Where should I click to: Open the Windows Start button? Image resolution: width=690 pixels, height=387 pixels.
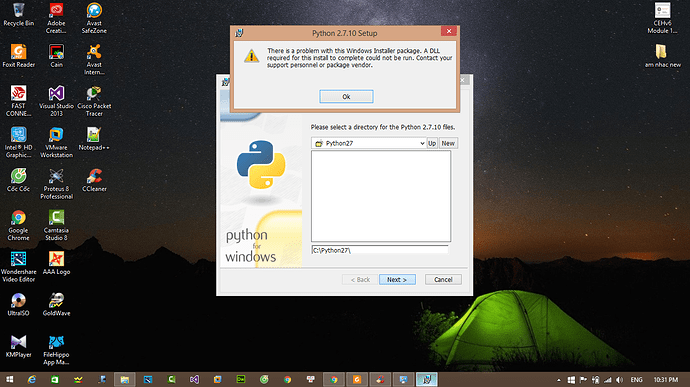9,380
